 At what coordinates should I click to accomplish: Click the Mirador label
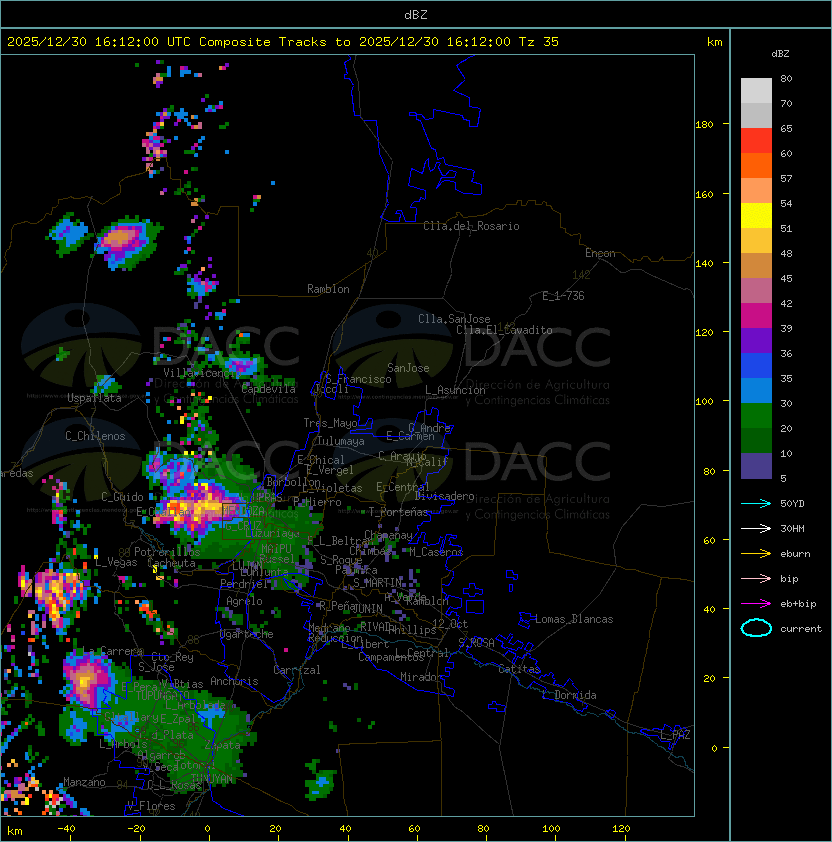(x=422, y=677)
